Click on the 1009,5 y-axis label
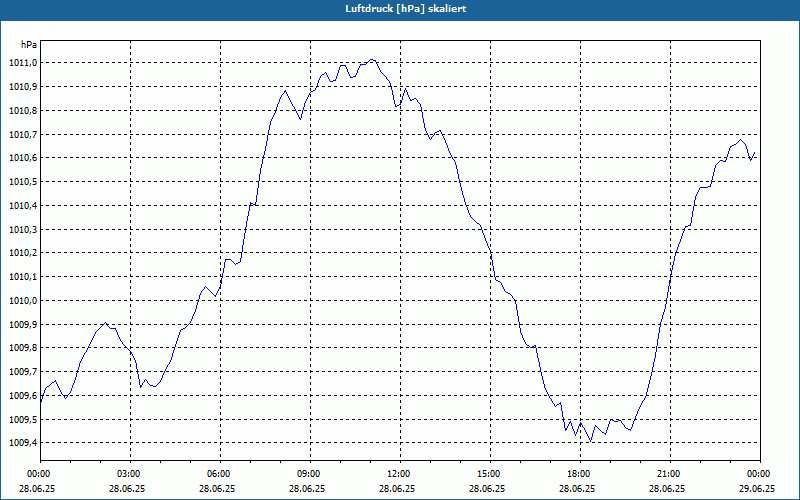The width and height of the screenshot is (800, 500). coord(23,419)
